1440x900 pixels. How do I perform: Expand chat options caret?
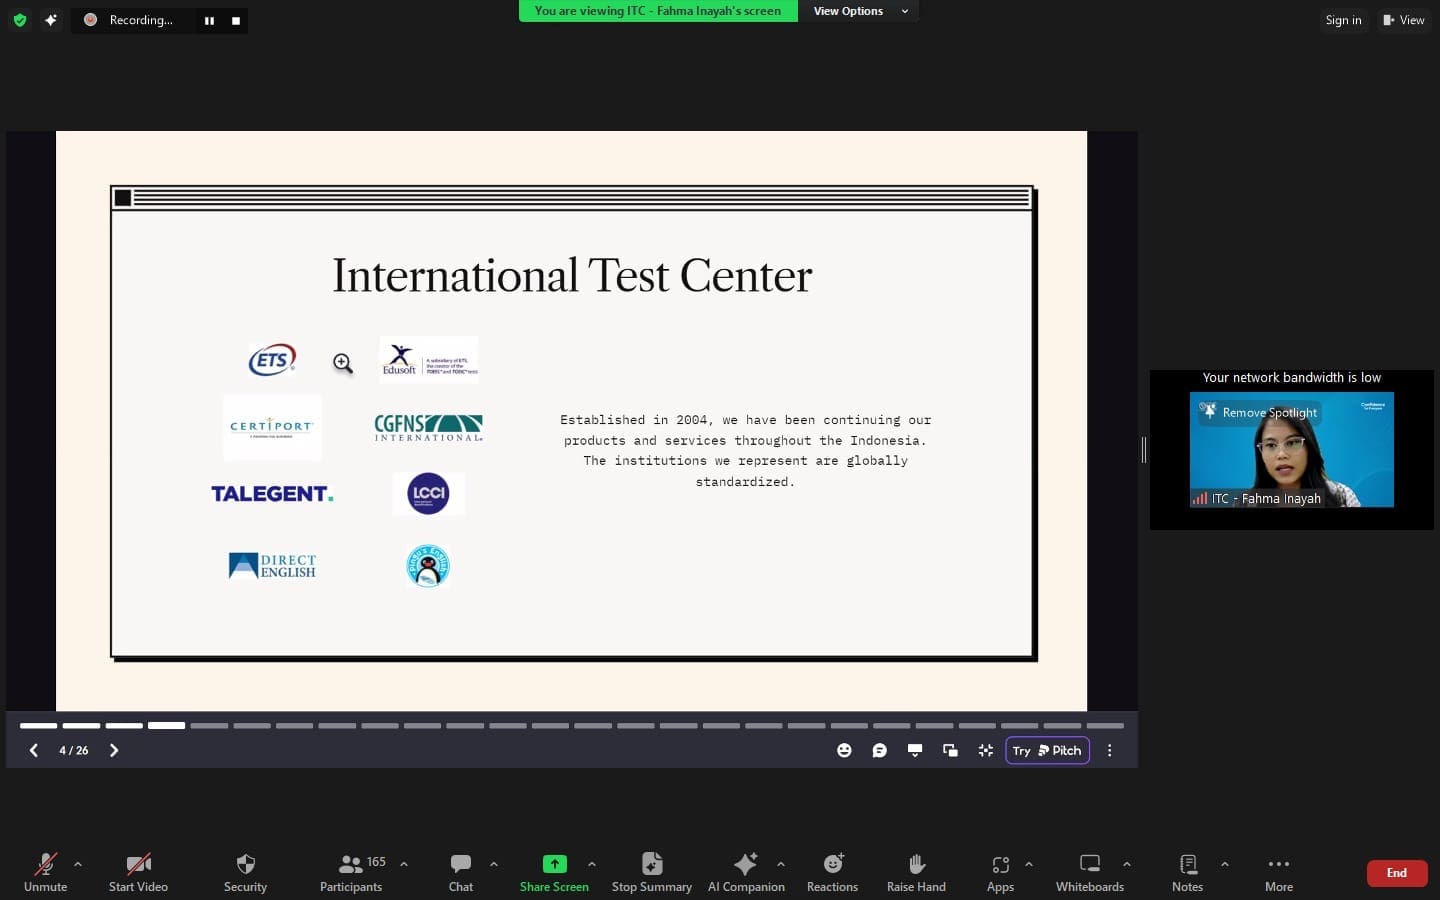tap(494, 864)
